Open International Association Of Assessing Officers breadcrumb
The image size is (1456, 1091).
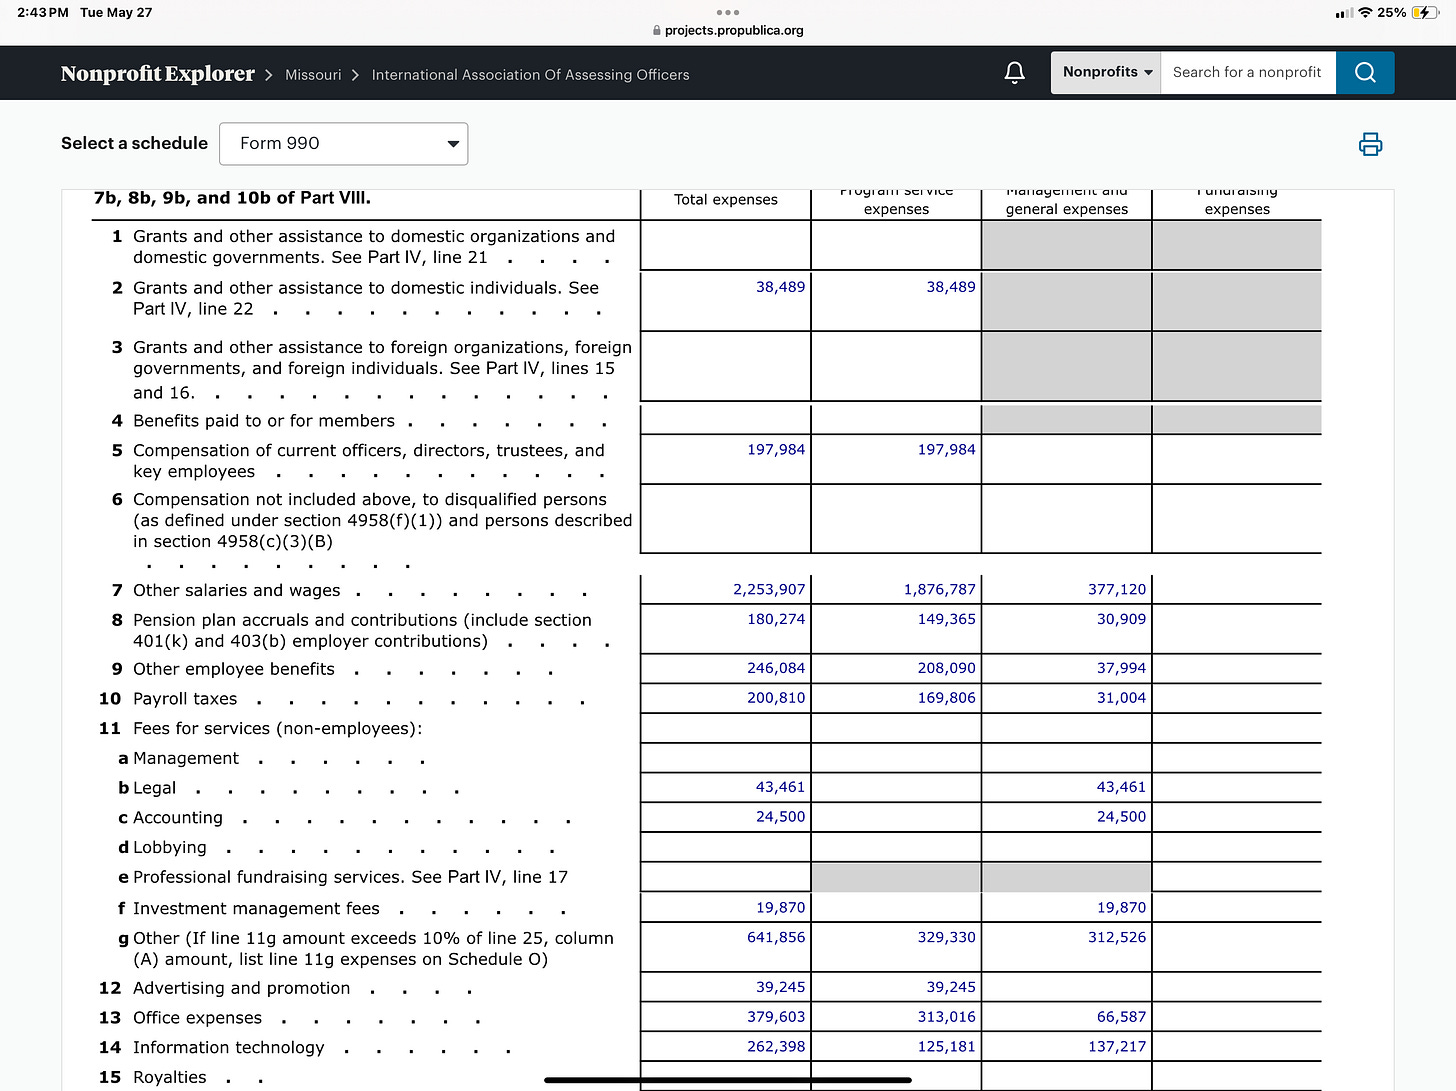[x=530, y=75]
